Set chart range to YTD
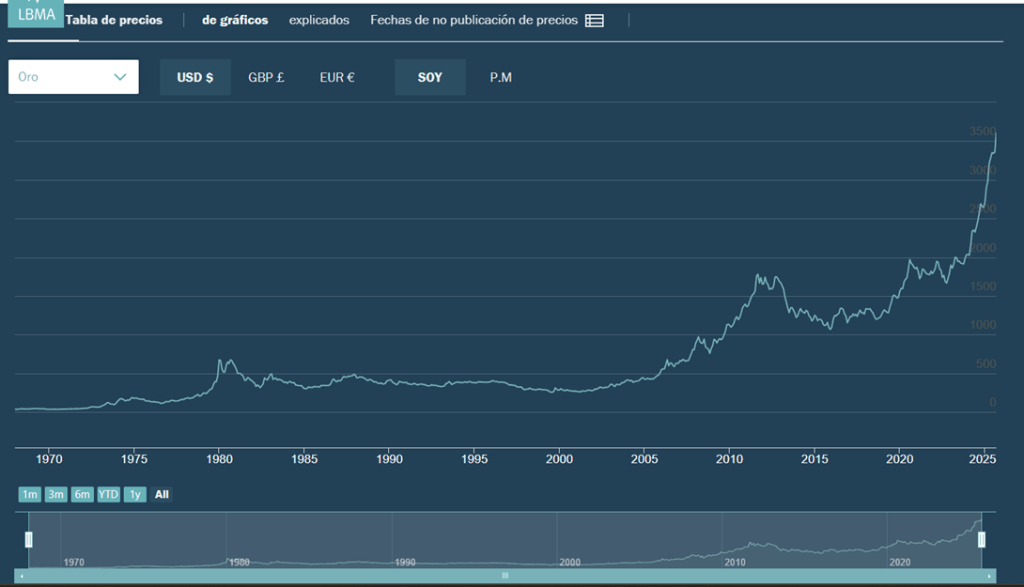This screenshot has height=587, width=1024. pos(108,494)
